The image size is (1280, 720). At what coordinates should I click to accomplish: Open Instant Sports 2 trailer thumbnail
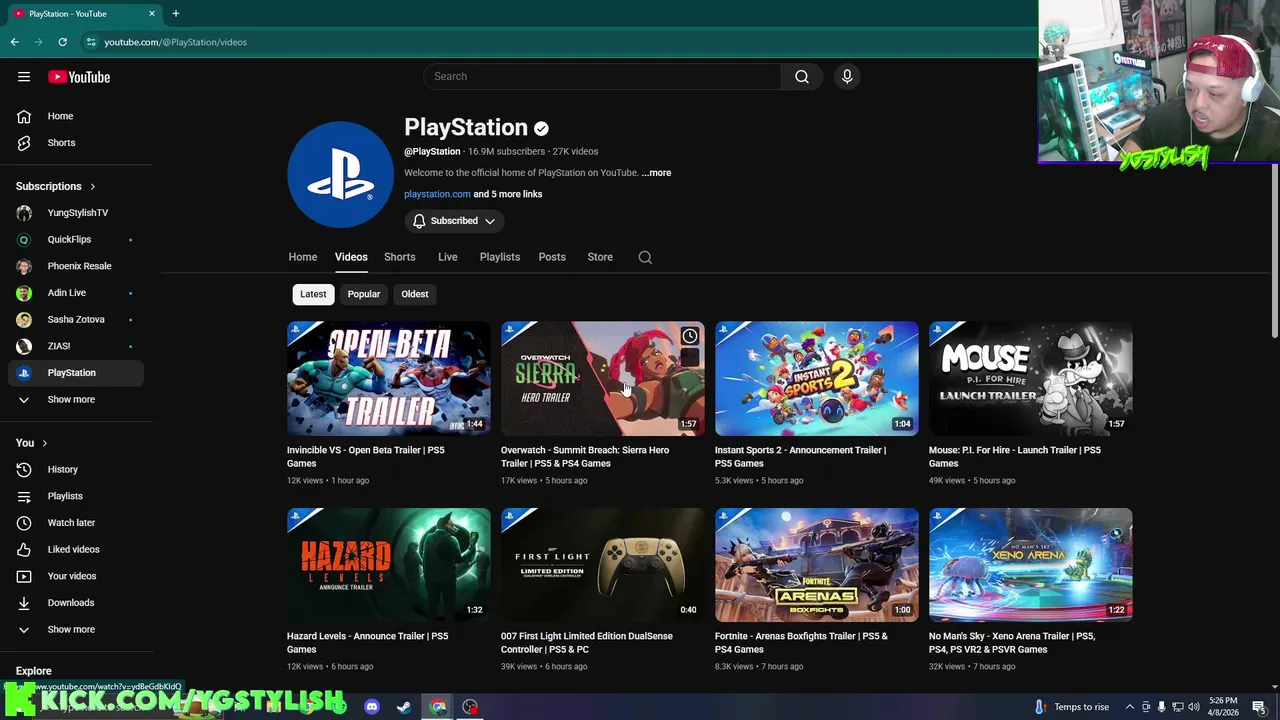pyautogui.click(x=817, y=379)
